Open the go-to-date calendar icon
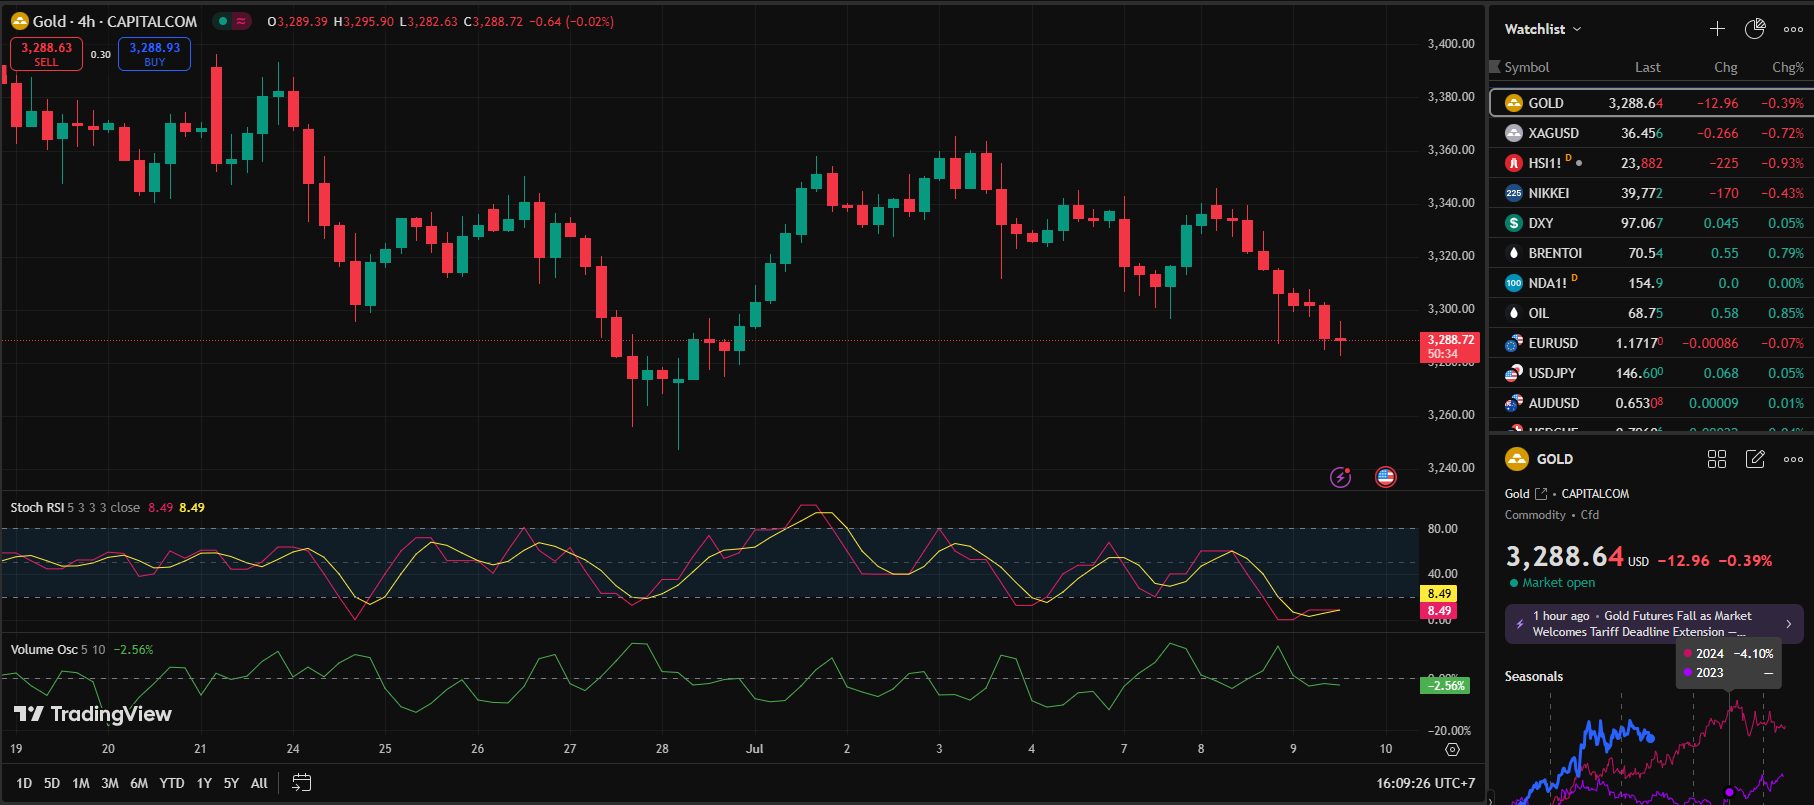This screenshot has width=1814, height=805. click(301, 783)
